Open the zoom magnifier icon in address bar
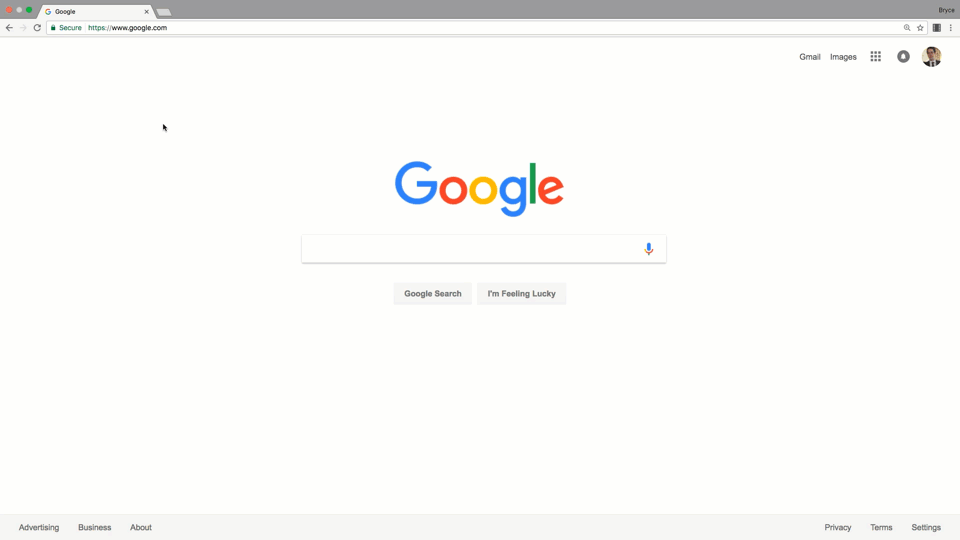 [x=907, y=28]
